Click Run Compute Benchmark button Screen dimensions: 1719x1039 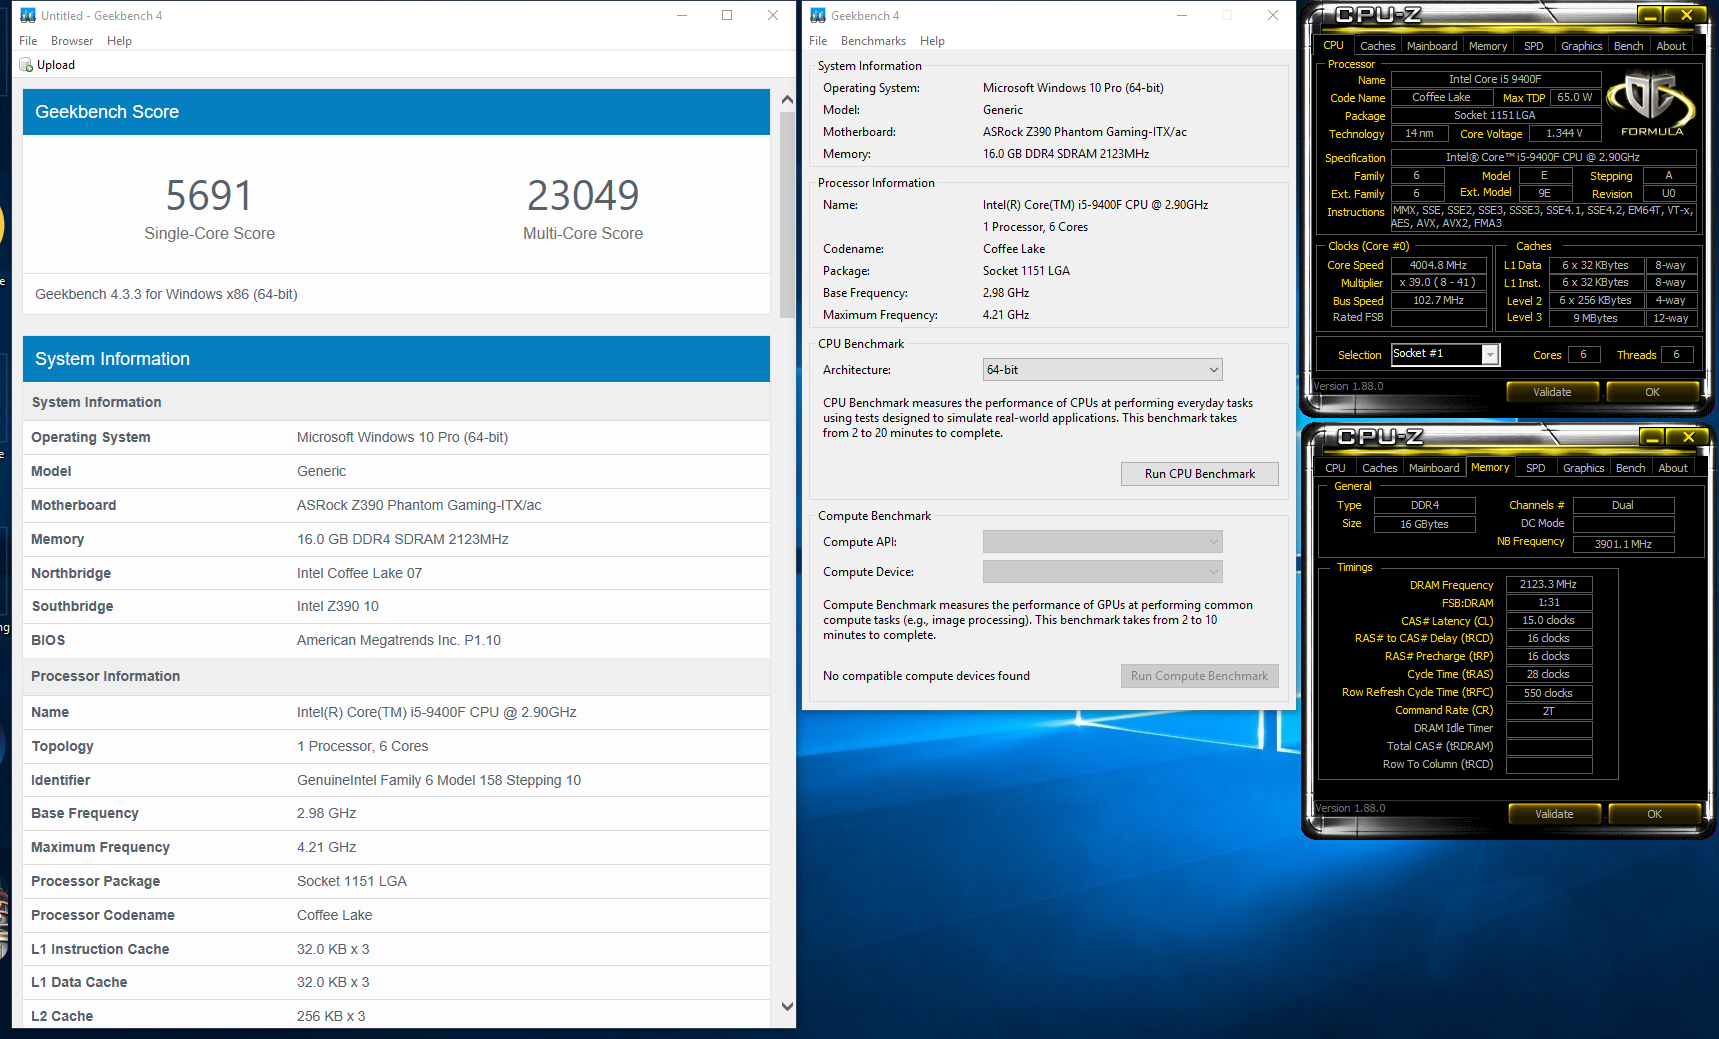click(1200, 676)
